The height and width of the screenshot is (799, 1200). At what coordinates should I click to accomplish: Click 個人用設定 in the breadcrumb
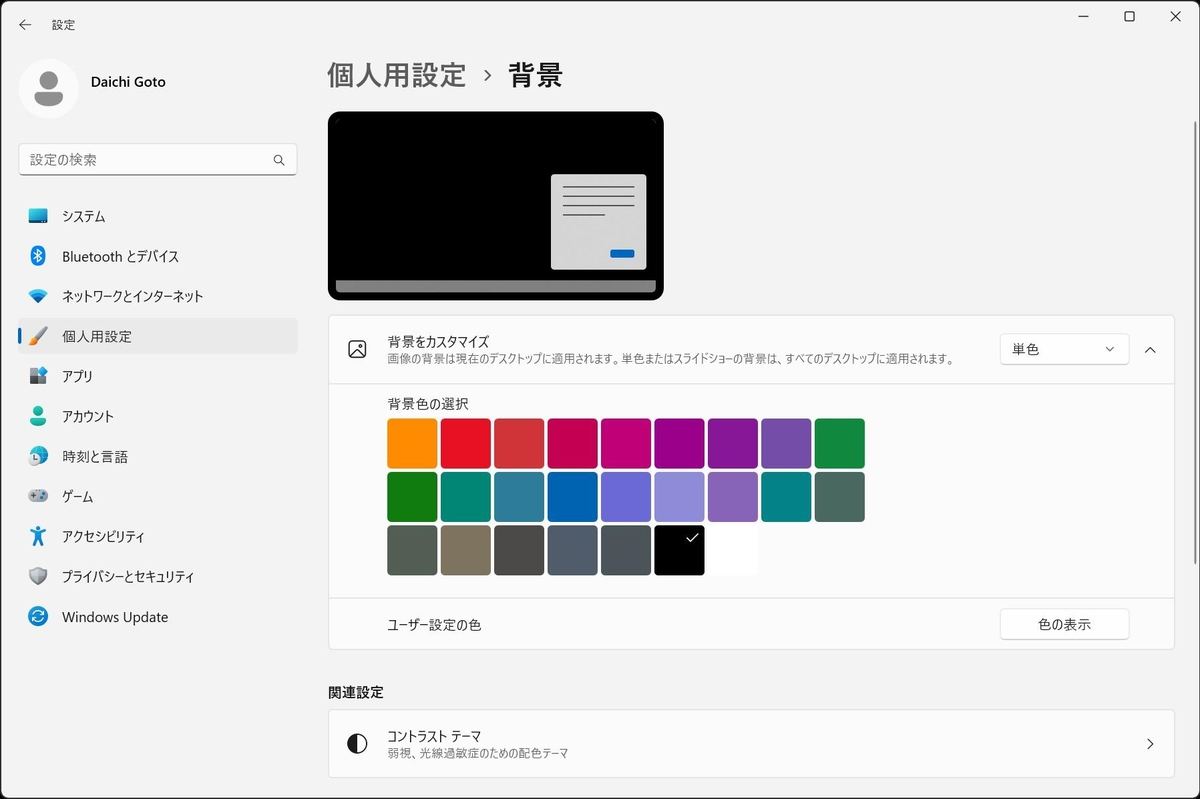pyautogui.click(x=397, y=75)
